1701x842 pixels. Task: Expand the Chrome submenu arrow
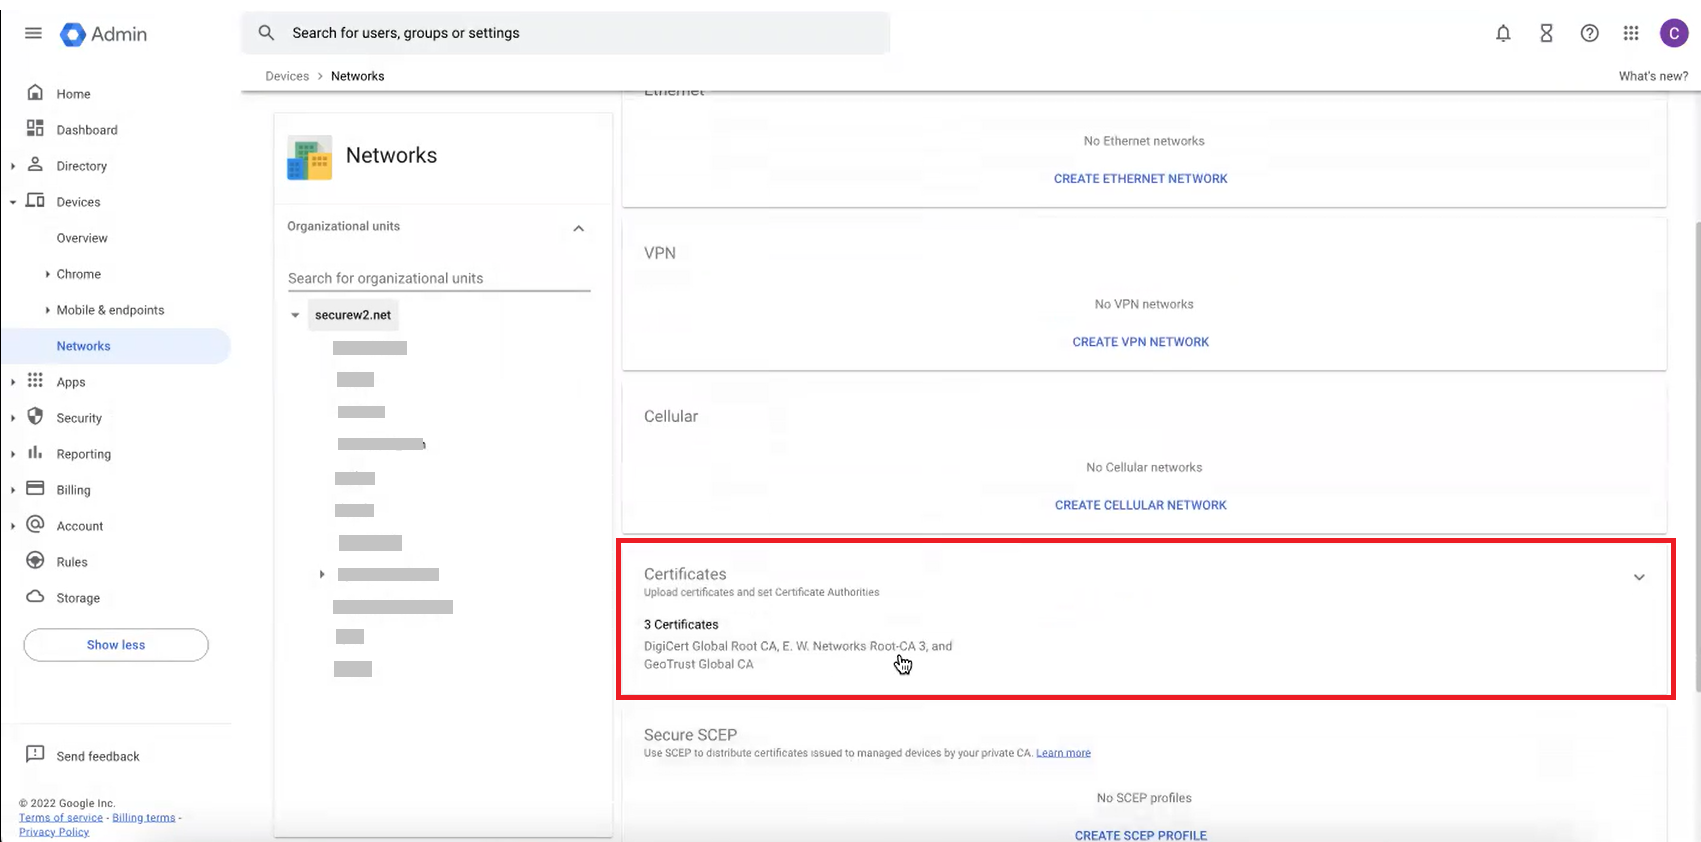[x=48, y=274]
